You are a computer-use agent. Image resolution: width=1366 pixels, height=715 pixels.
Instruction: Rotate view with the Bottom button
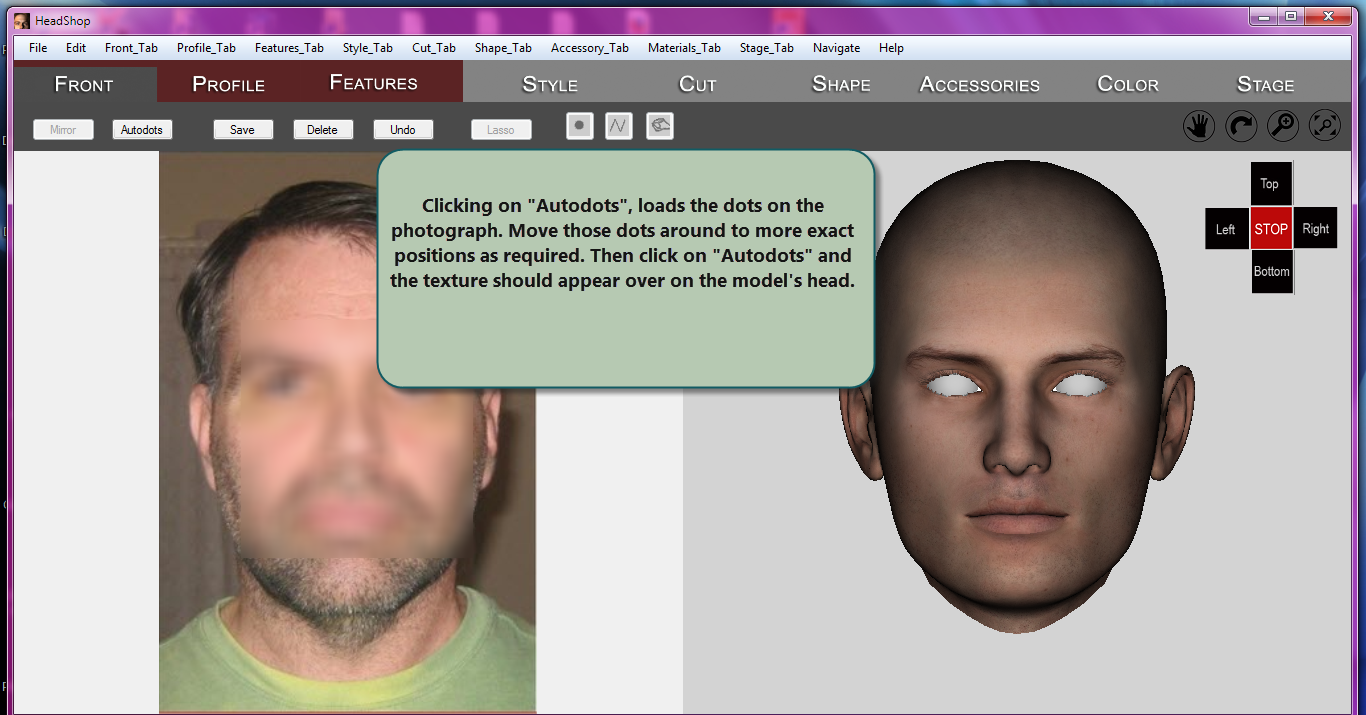coord(1271,272)
